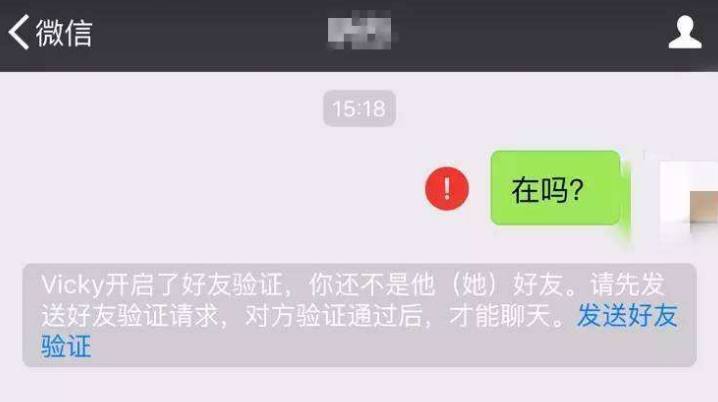Tap the 15:18 timestamp label
Image resolution: width=718 pixels, height=402 pixels.
359,109
